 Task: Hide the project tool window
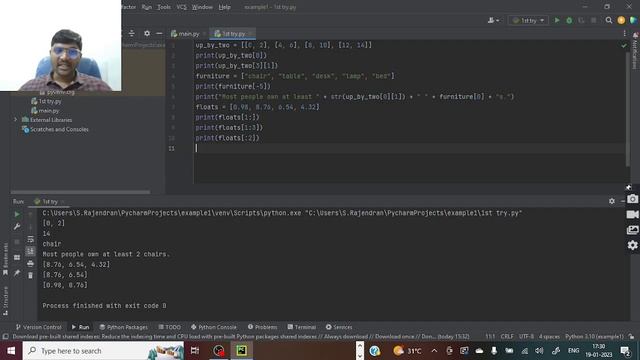point(159,33)
